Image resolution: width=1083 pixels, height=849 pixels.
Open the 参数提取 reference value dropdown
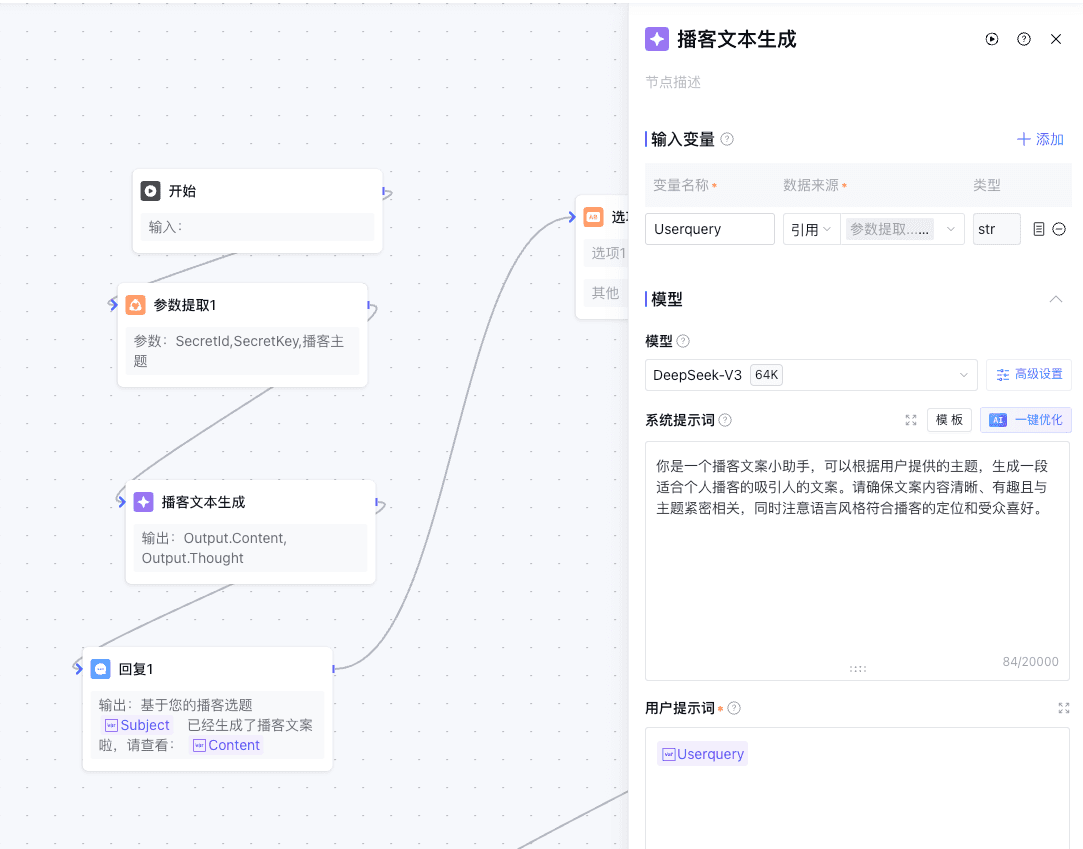point(902,229)
